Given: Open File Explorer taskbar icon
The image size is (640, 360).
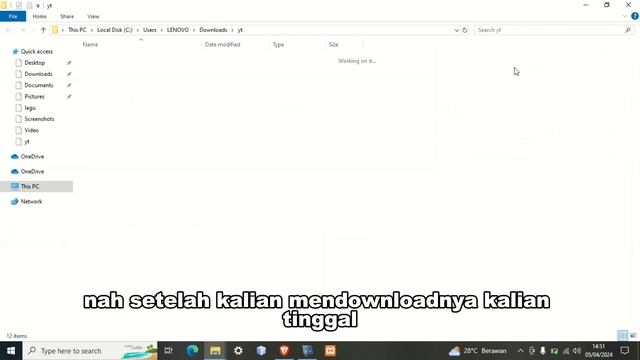Looking at the screenshot, I should [215, 351].
